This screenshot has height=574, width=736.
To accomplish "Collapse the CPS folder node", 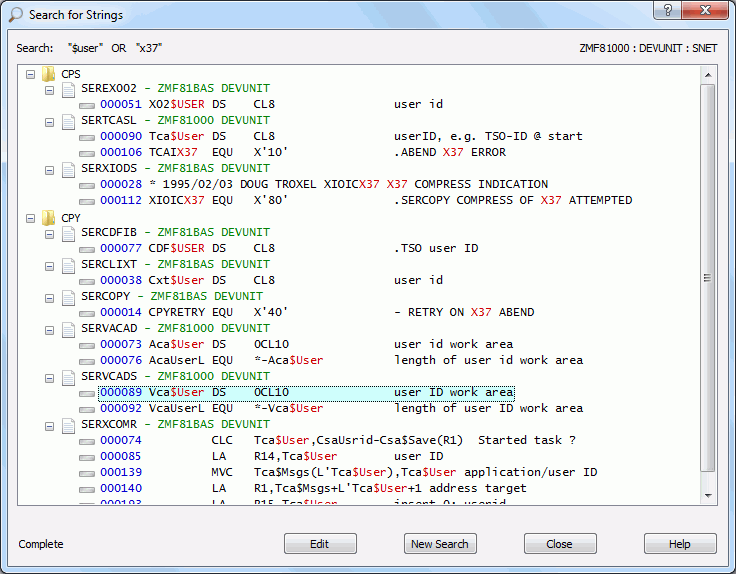I will pos(31,74).
